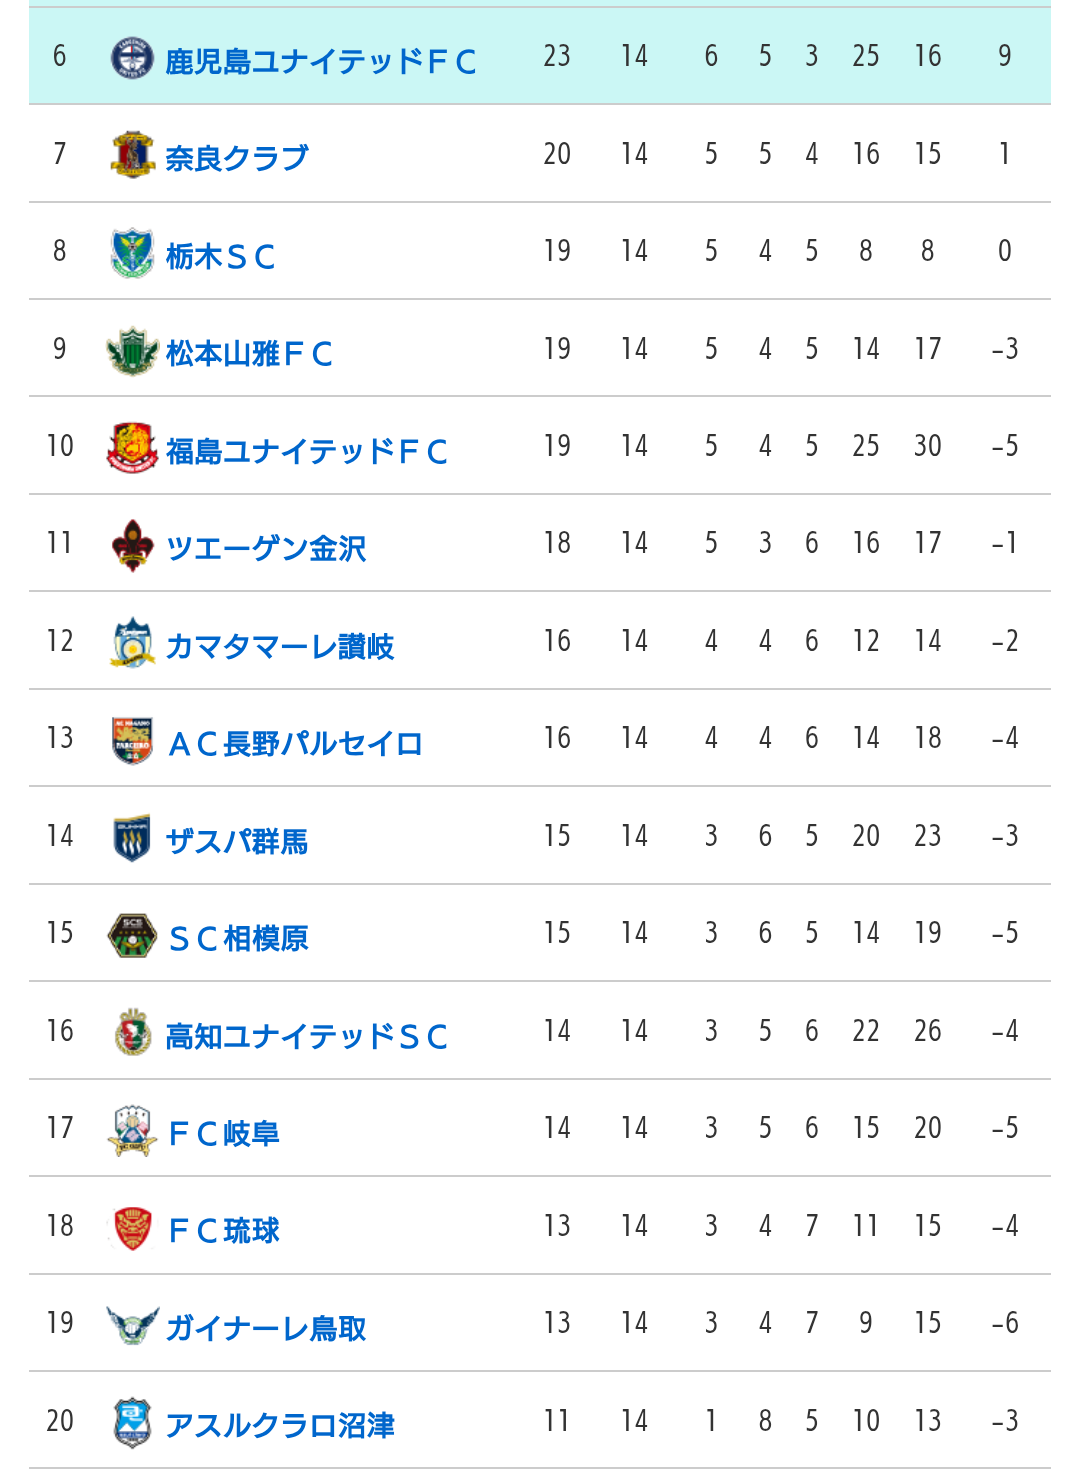This screenshot has width=1080, height=1470.
Task: Click the カマタマーレ讃岐 team crest
Action: click(132, 642)
